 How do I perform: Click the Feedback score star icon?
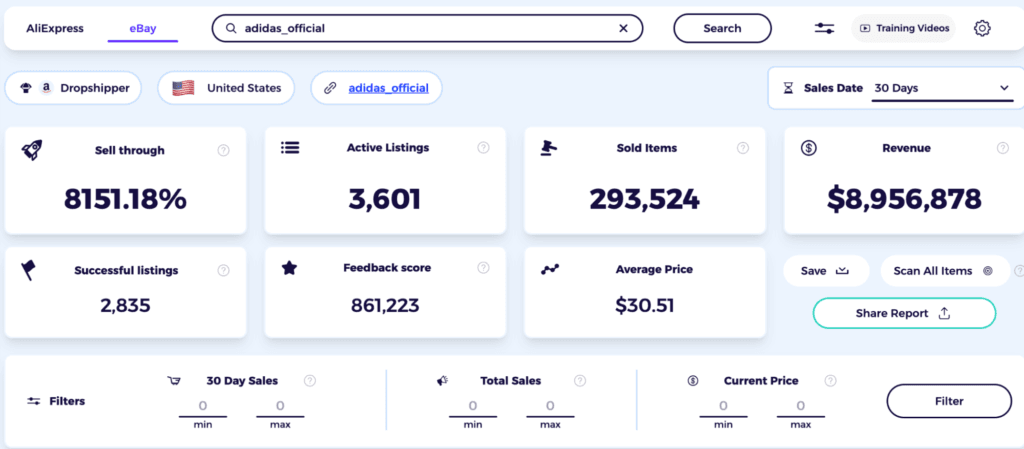[289, 268]
